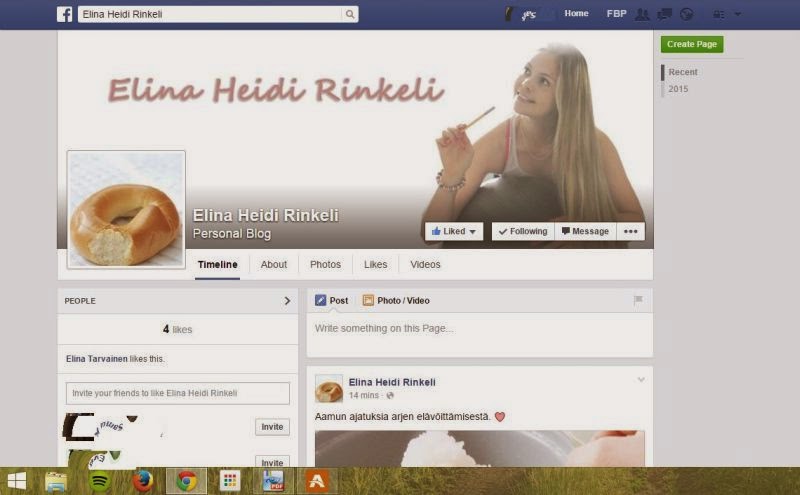800x495 pixels.
Task: Click the bagel profile picture thumbnail
Action: (126, 209)
